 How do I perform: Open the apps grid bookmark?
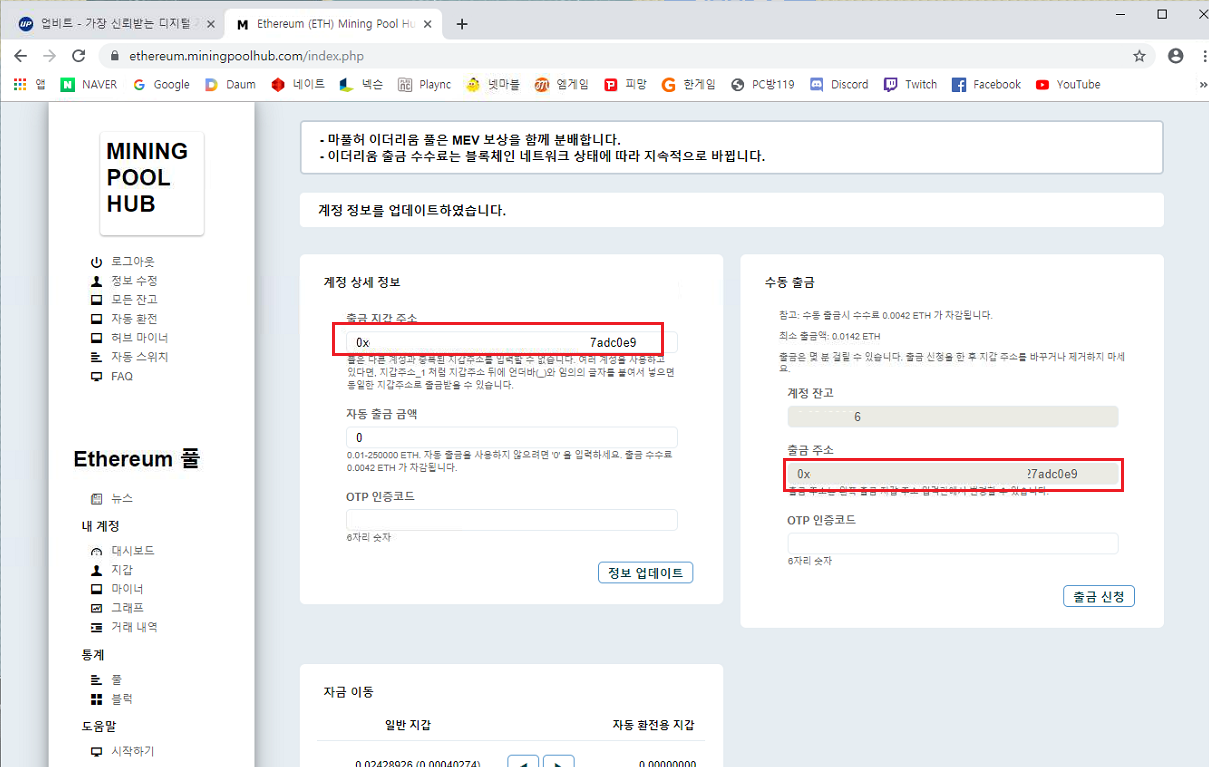click(x=29, y=85)
